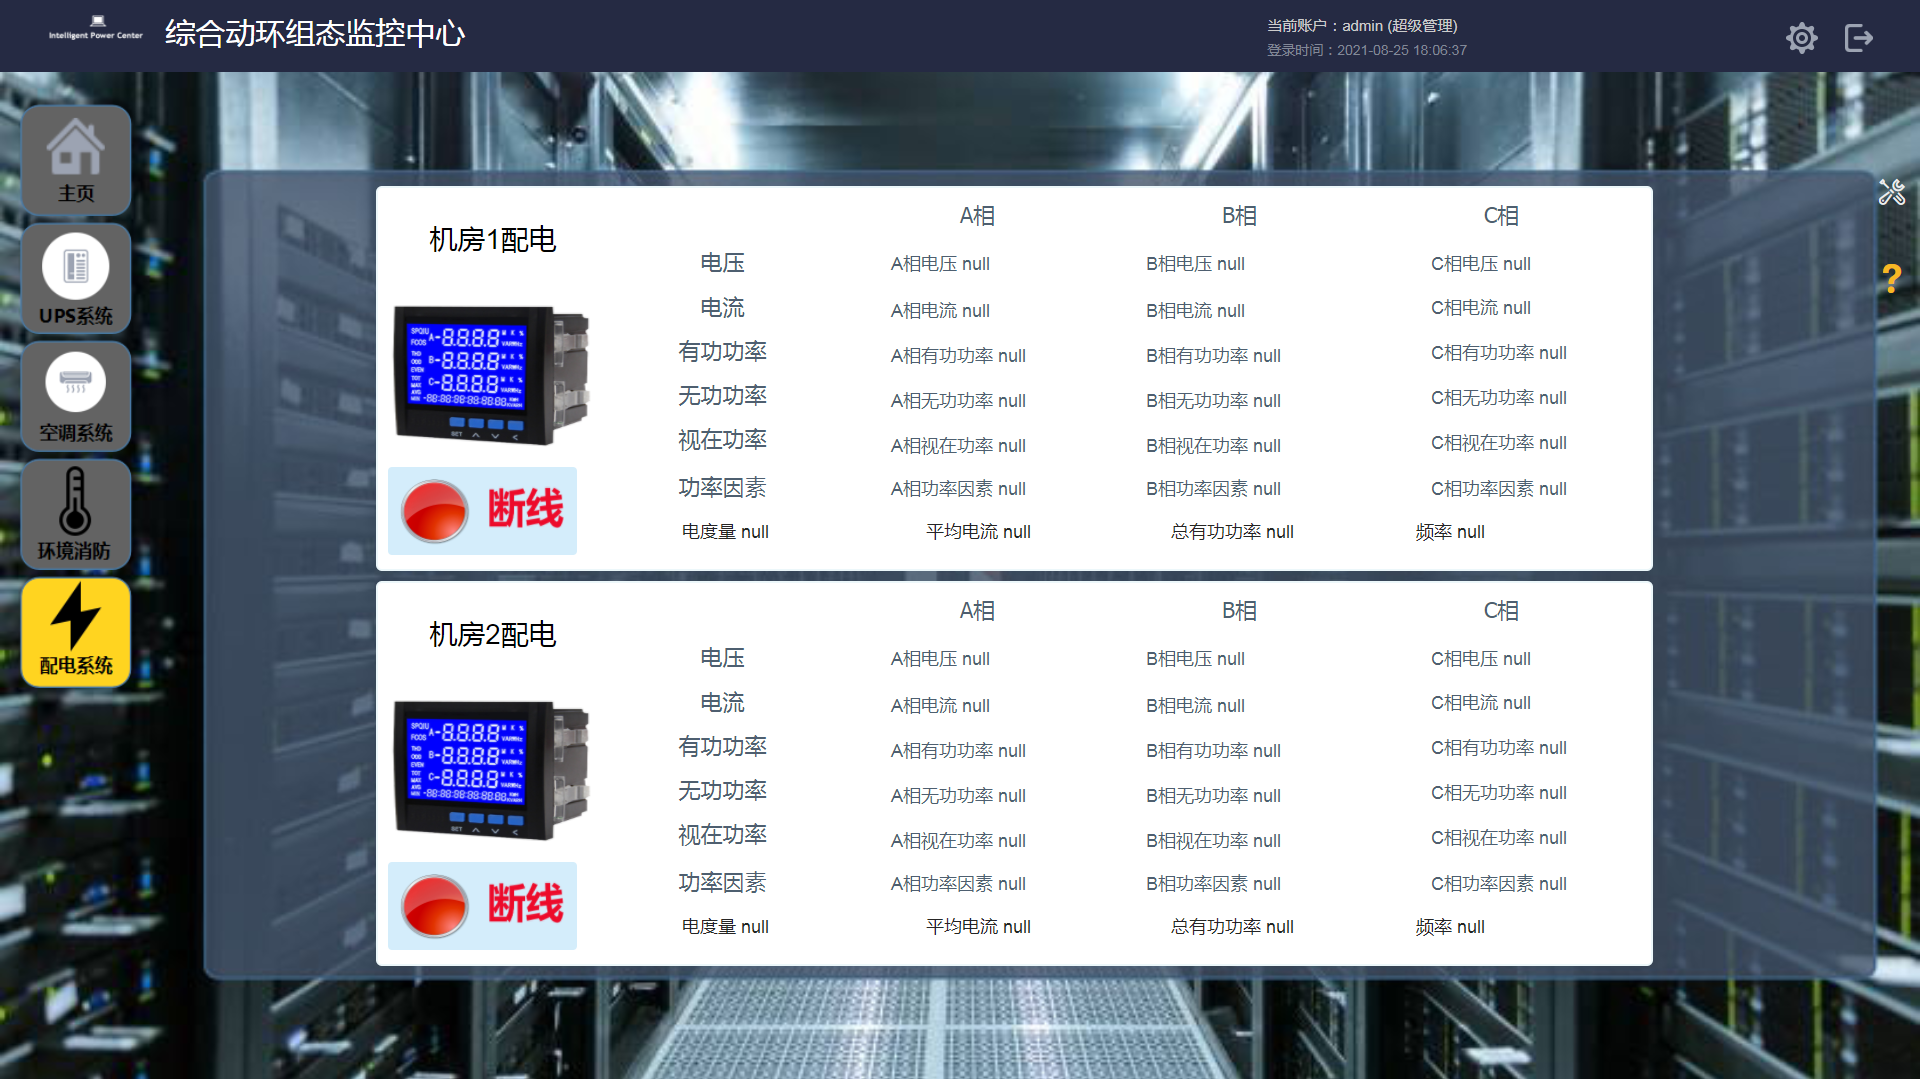The width and height of the screenshot is (1920, 1079).
Task: Select the 配电系统 lightning bolt icon
Action: coord(76,632)
